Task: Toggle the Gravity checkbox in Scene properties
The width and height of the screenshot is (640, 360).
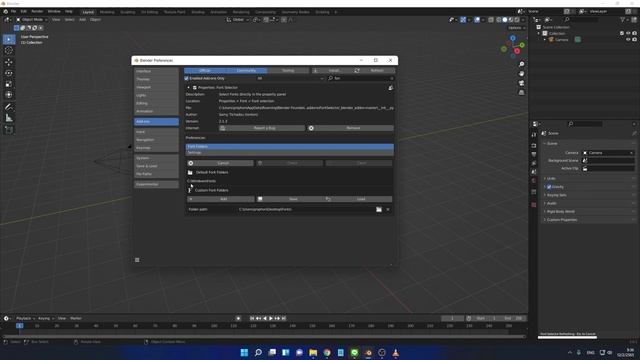Action: (549, 187)
